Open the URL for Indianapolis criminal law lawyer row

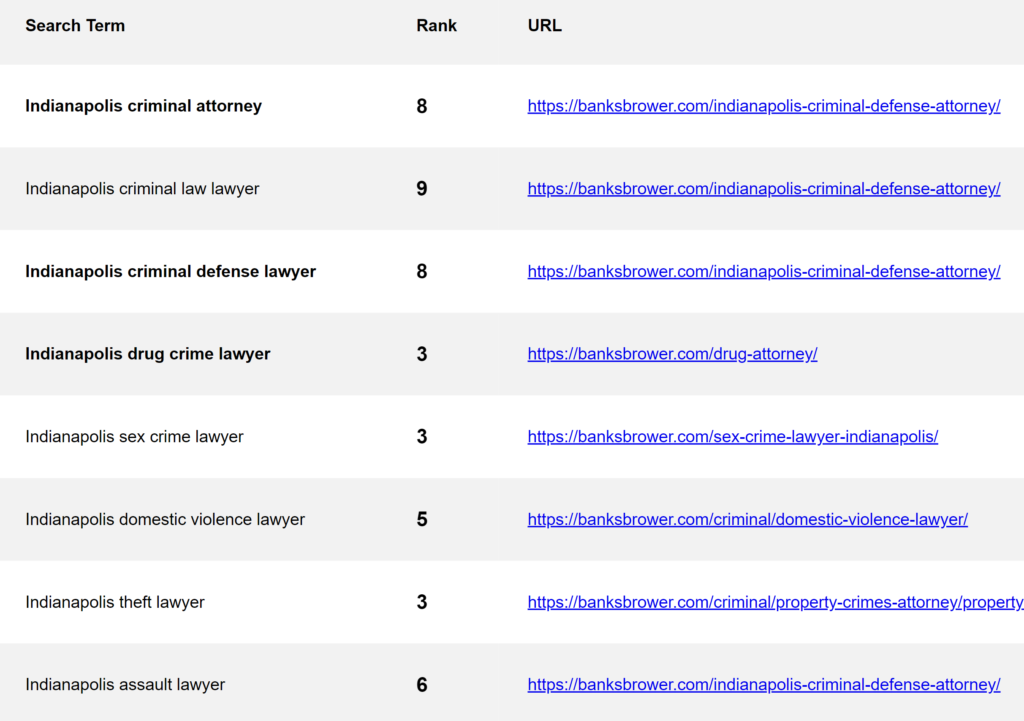(x=763, y=189)
